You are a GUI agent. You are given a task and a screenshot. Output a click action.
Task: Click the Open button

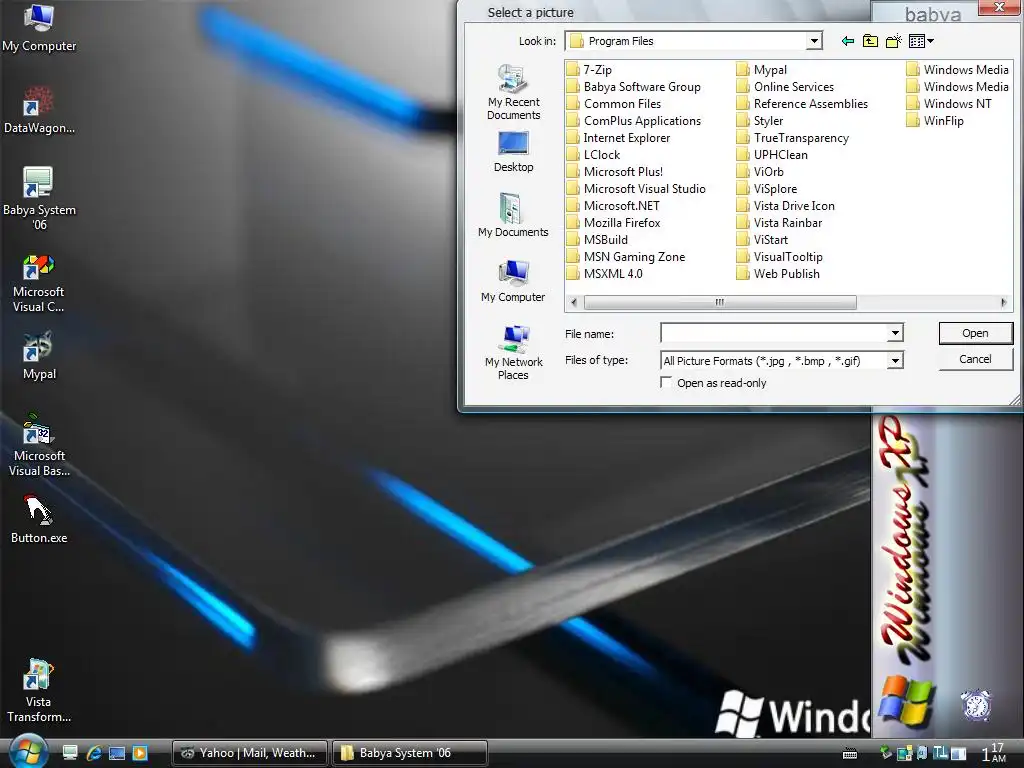[976, 333]
